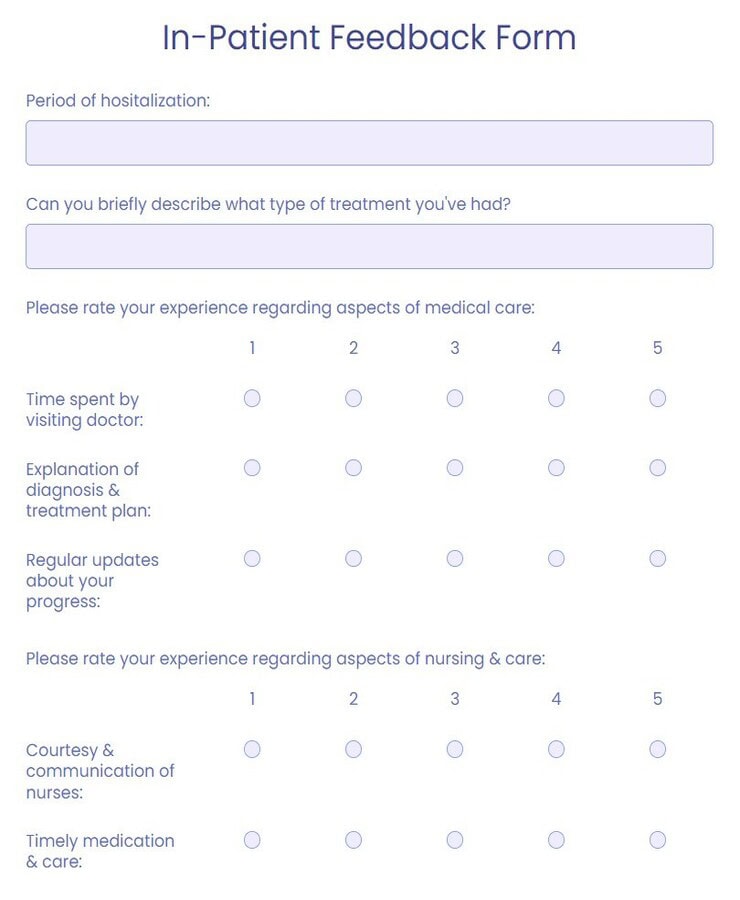Choose rating 5 for timely medication & care

point(657,840)
